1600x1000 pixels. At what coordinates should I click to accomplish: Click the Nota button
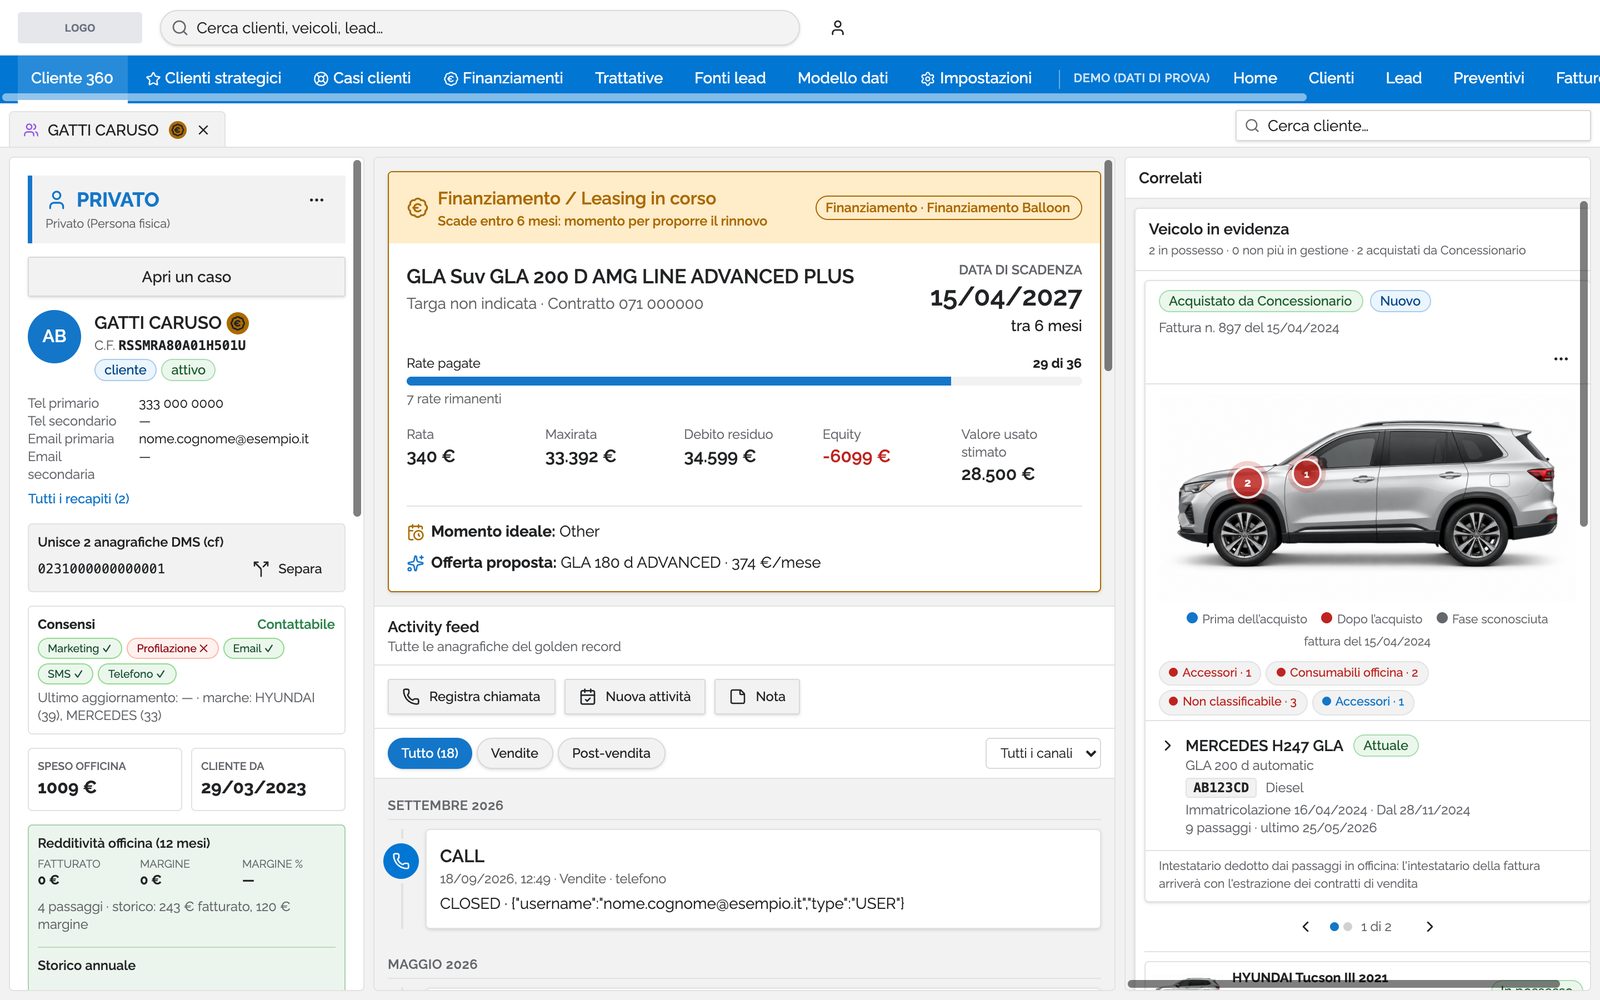(x=757, y=697)
